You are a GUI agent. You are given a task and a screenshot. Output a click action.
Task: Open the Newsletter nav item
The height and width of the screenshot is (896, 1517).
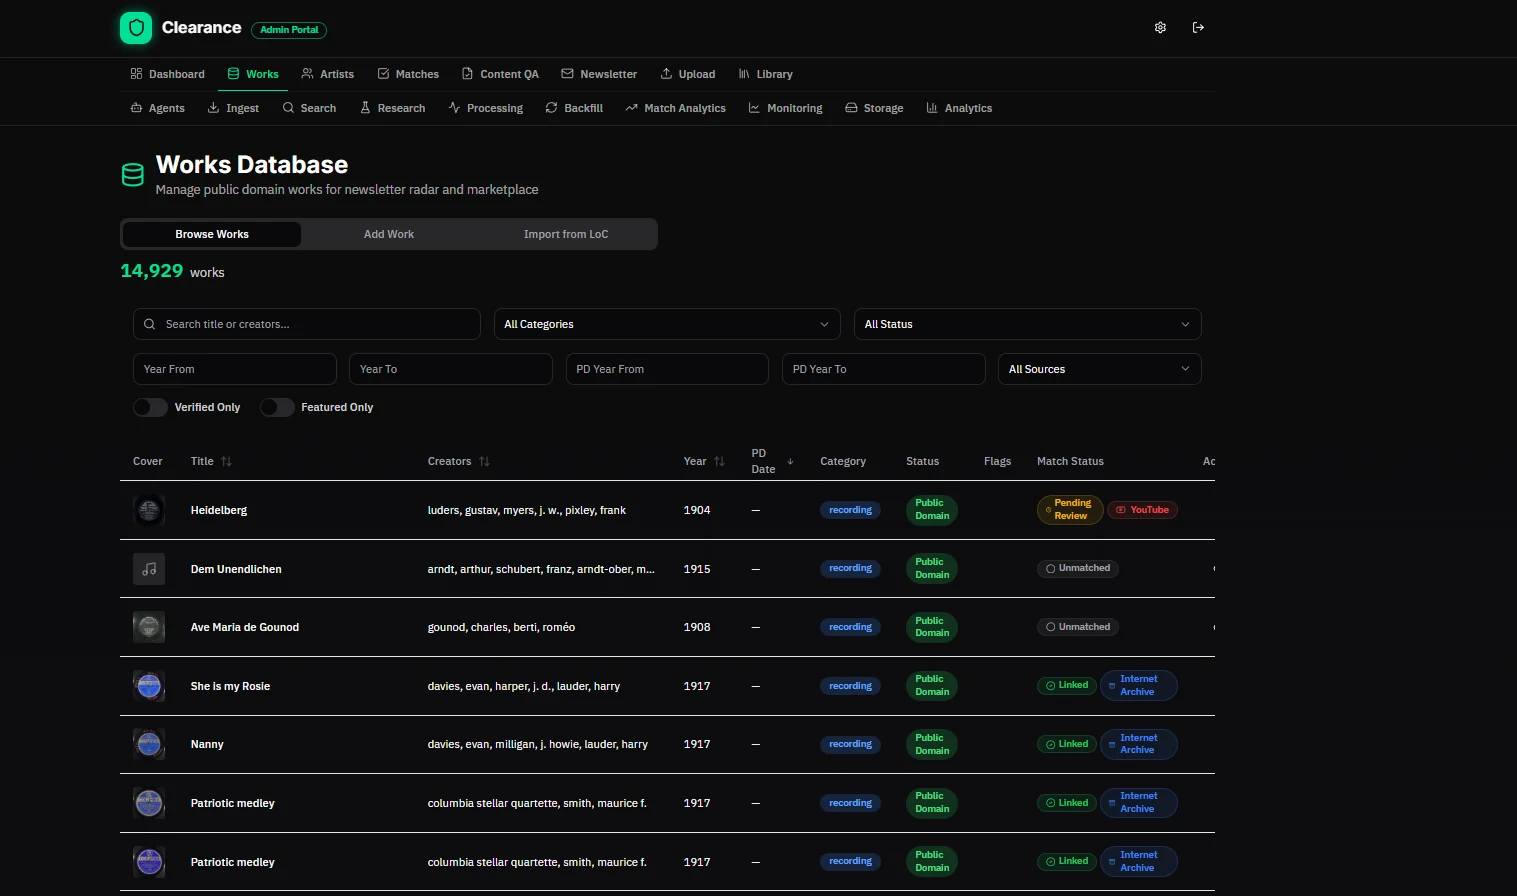[599, 74]
